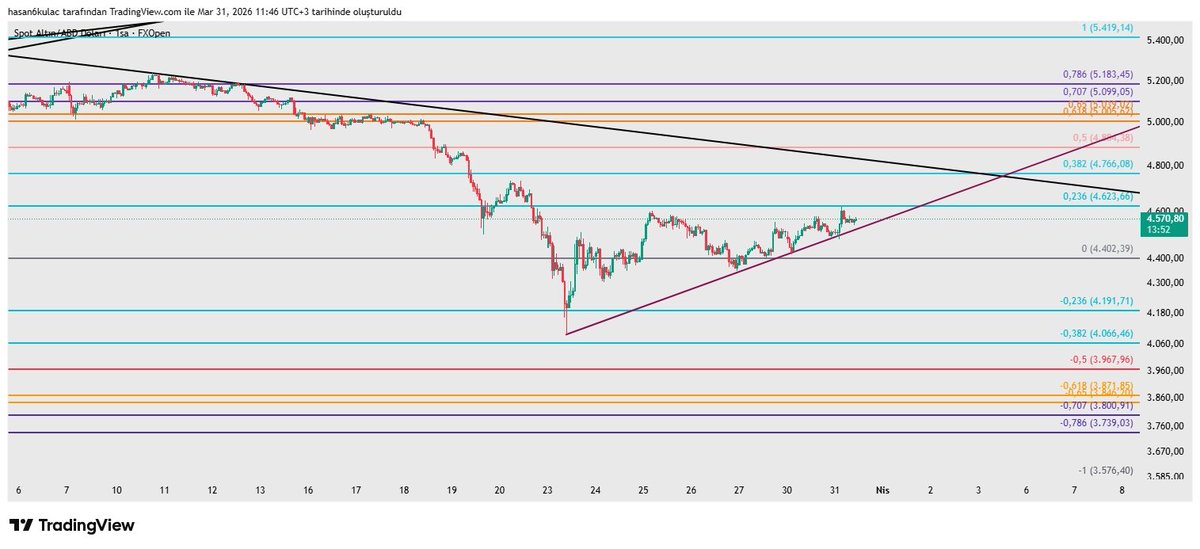Image resolution: width=1200 pixels, height=549 pixels.
Task: Click date label 16 on time axis
Action: [308, 491]
